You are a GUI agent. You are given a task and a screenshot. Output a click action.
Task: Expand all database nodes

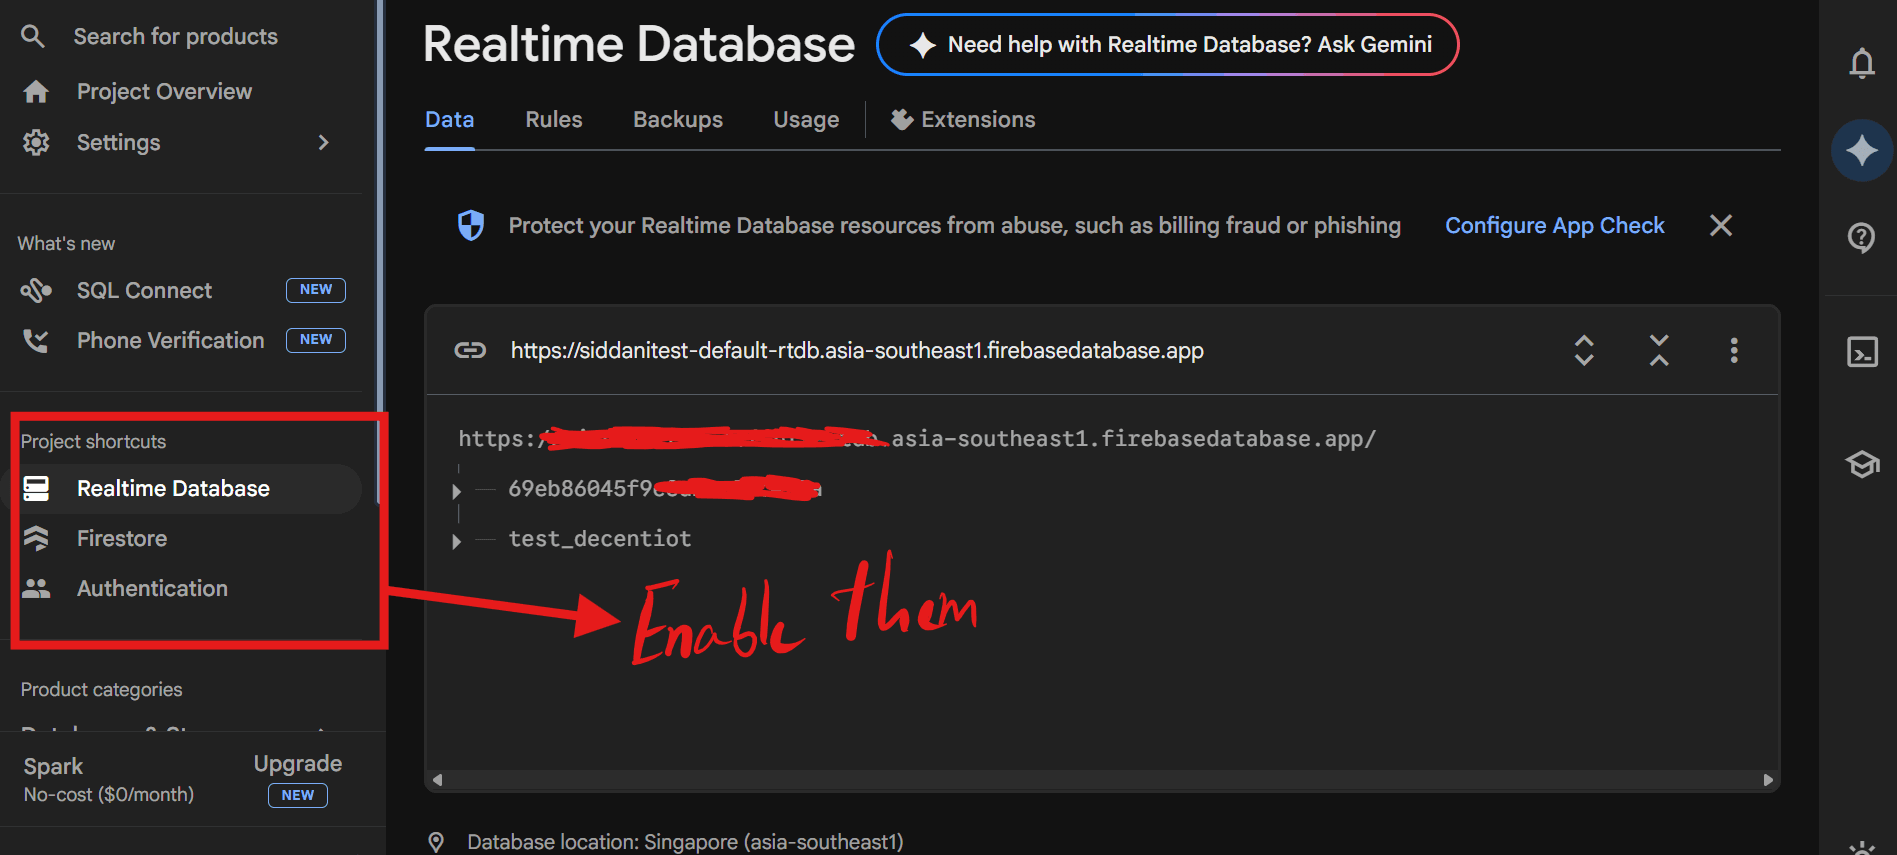point(1584,350)
